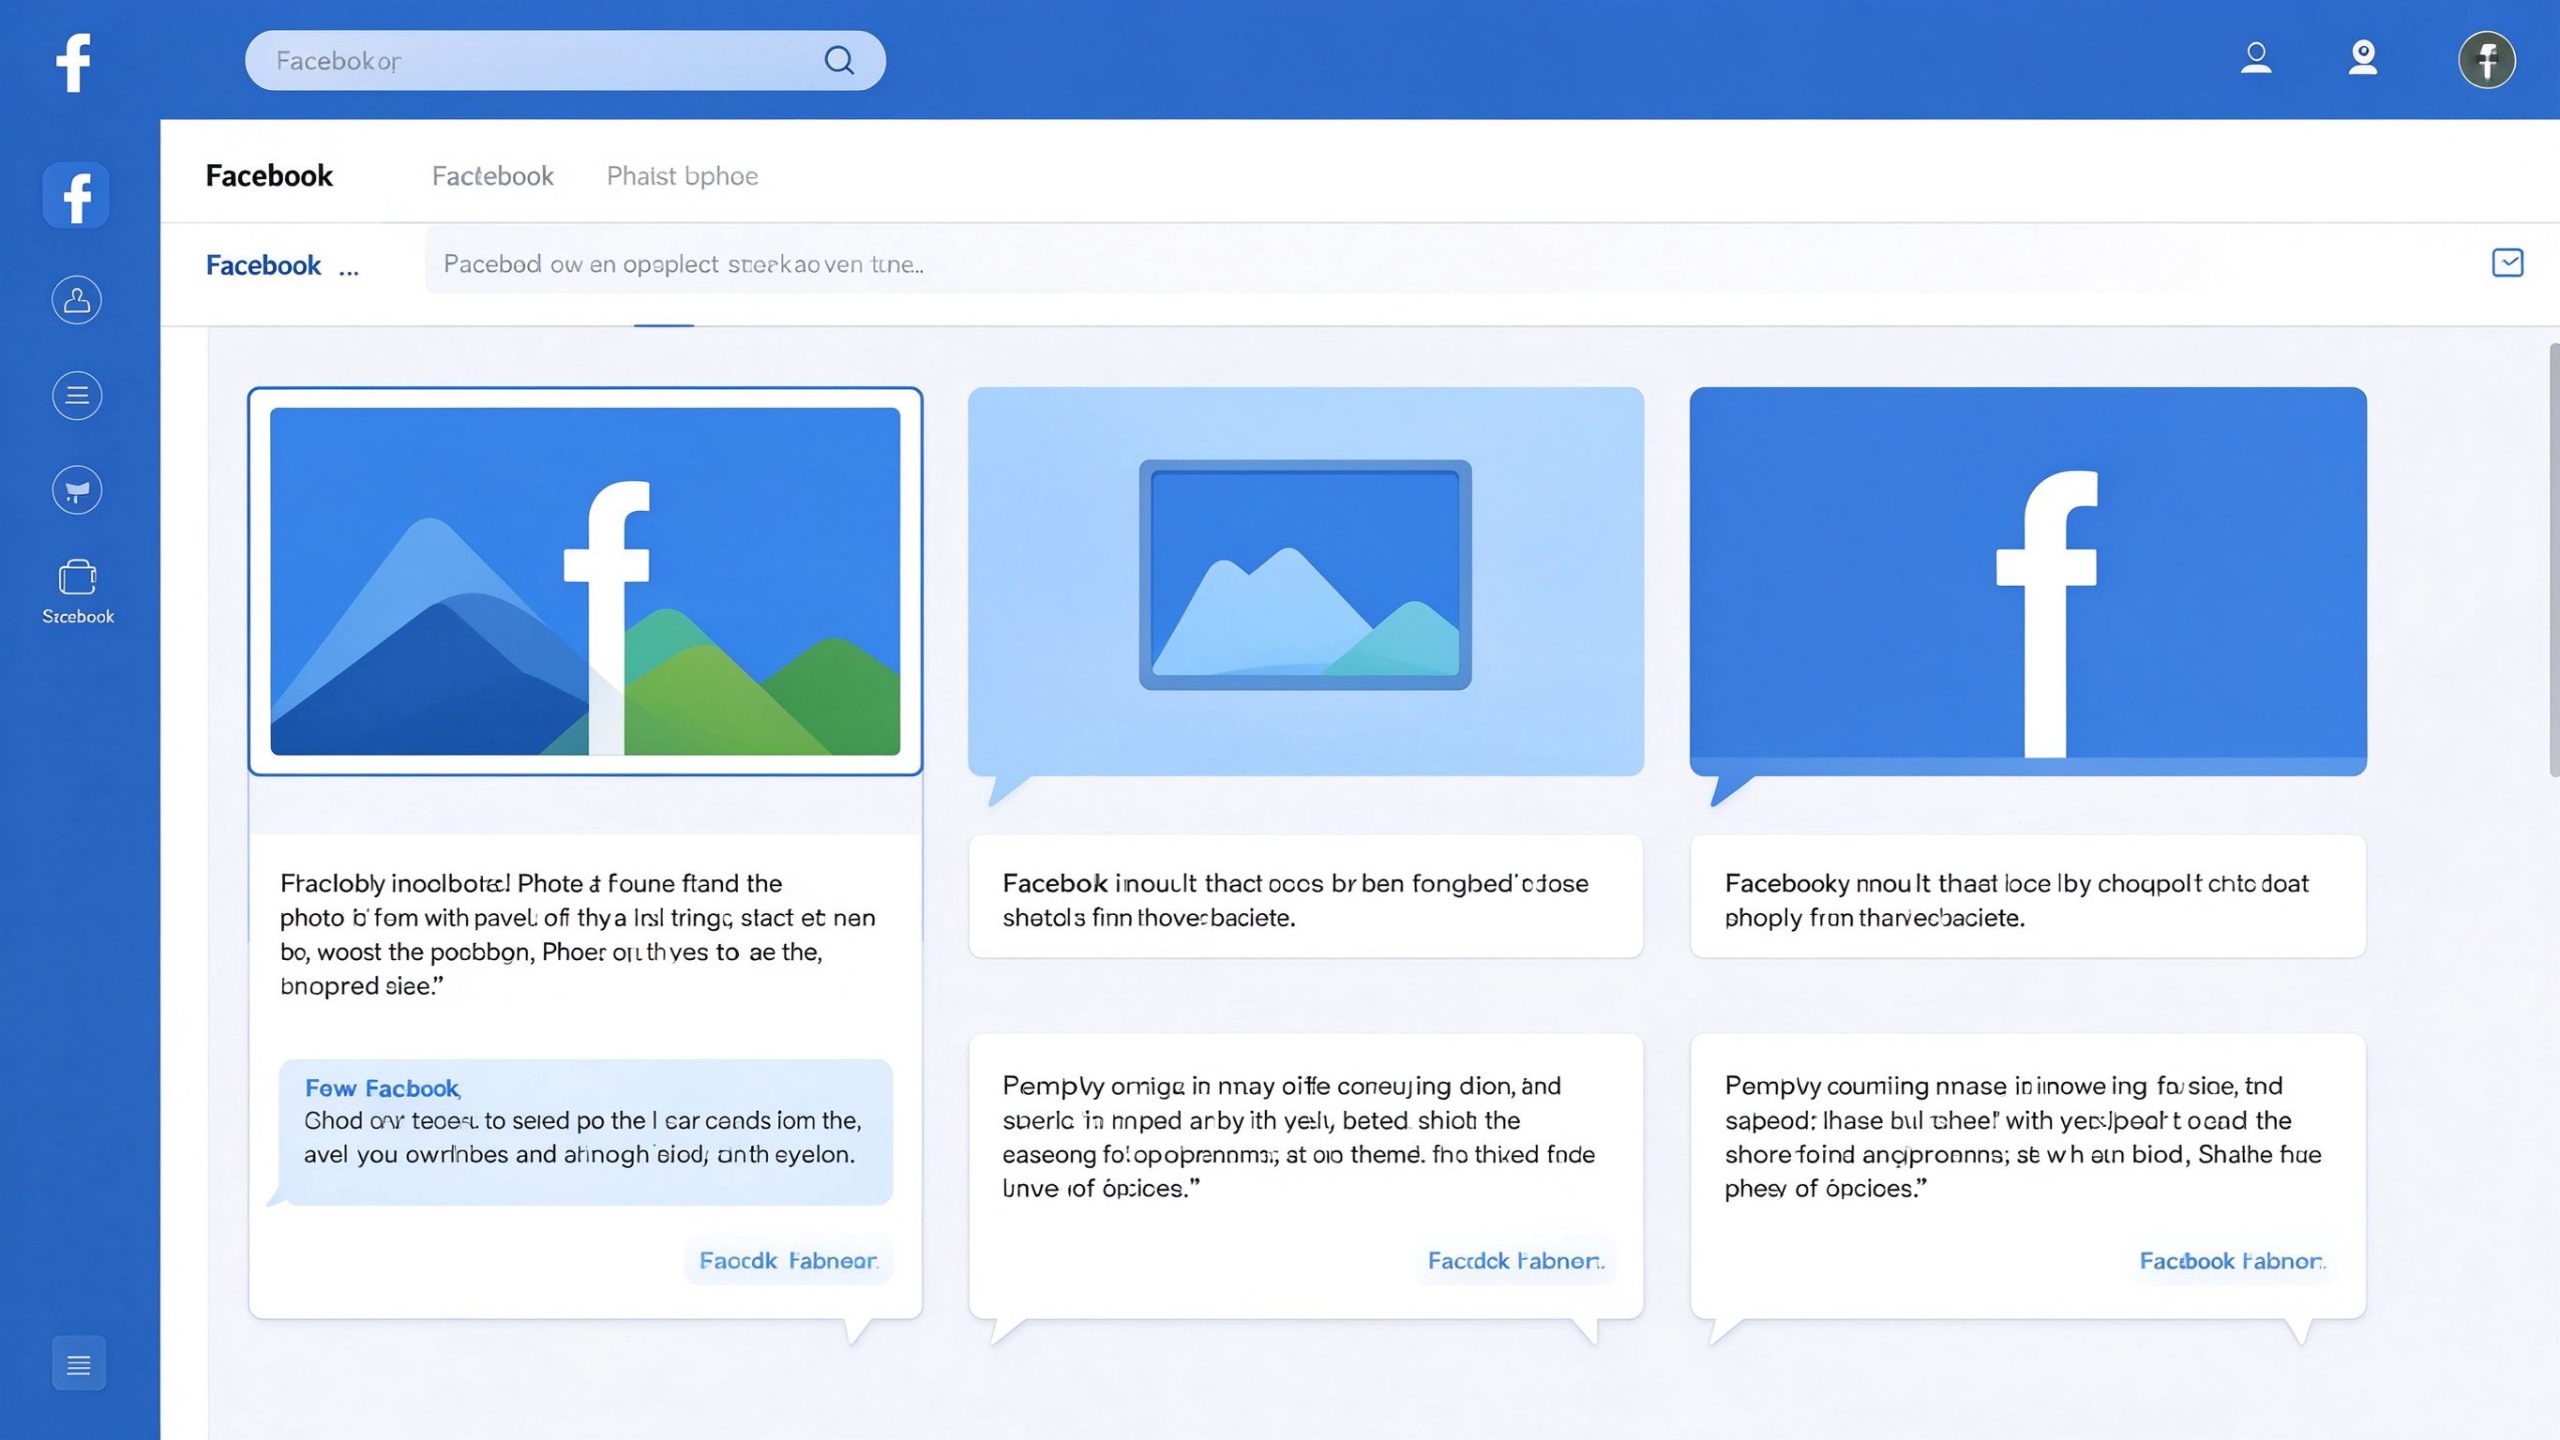Select the Facebook tile icon in sidebar

pos(76,195)
